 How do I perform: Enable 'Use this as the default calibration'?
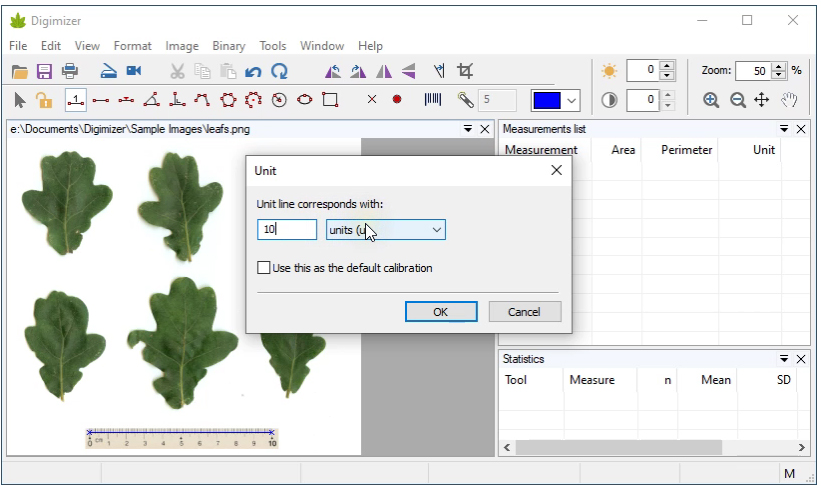(x=264, y=268)
